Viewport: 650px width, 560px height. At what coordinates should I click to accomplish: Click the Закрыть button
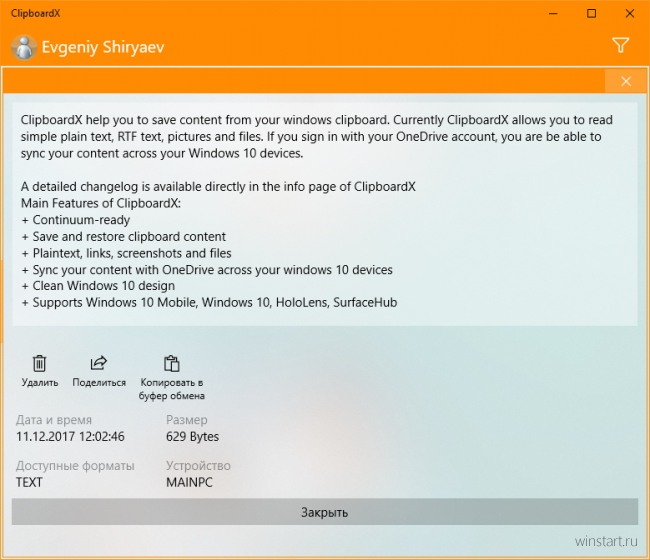(325, 512)
